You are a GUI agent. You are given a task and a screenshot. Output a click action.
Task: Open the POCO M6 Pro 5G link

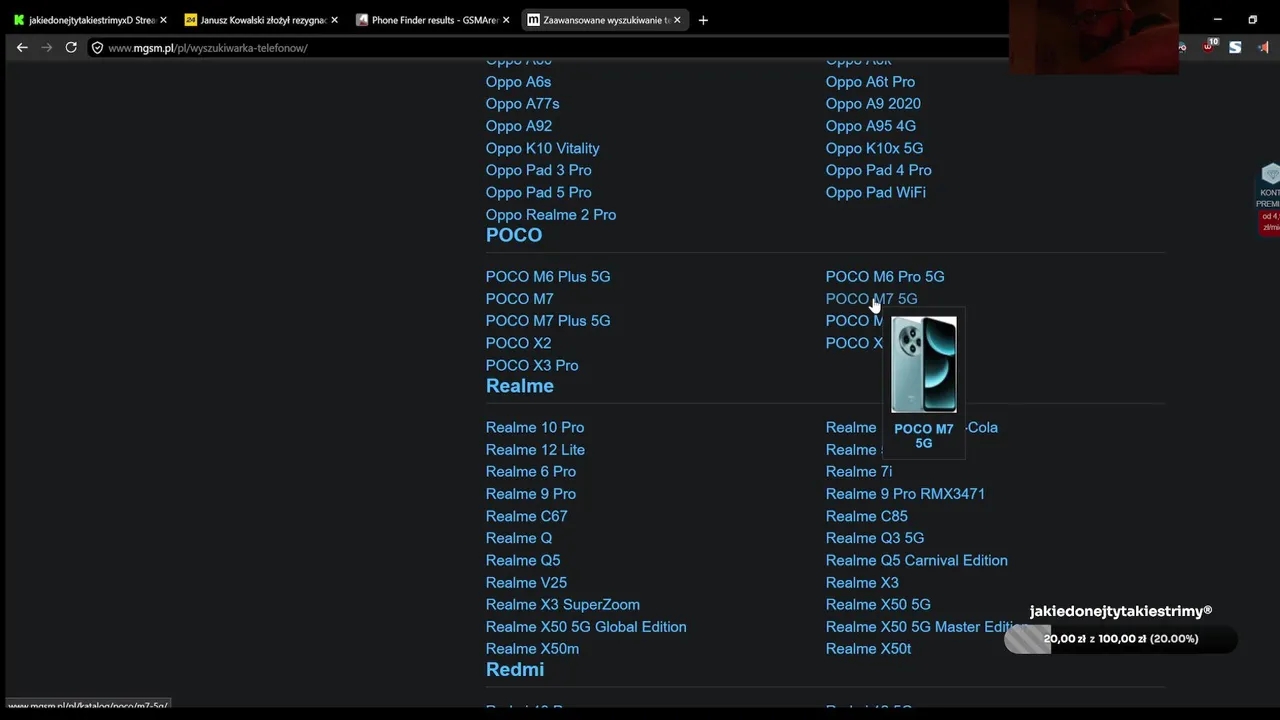click(885, 277)
